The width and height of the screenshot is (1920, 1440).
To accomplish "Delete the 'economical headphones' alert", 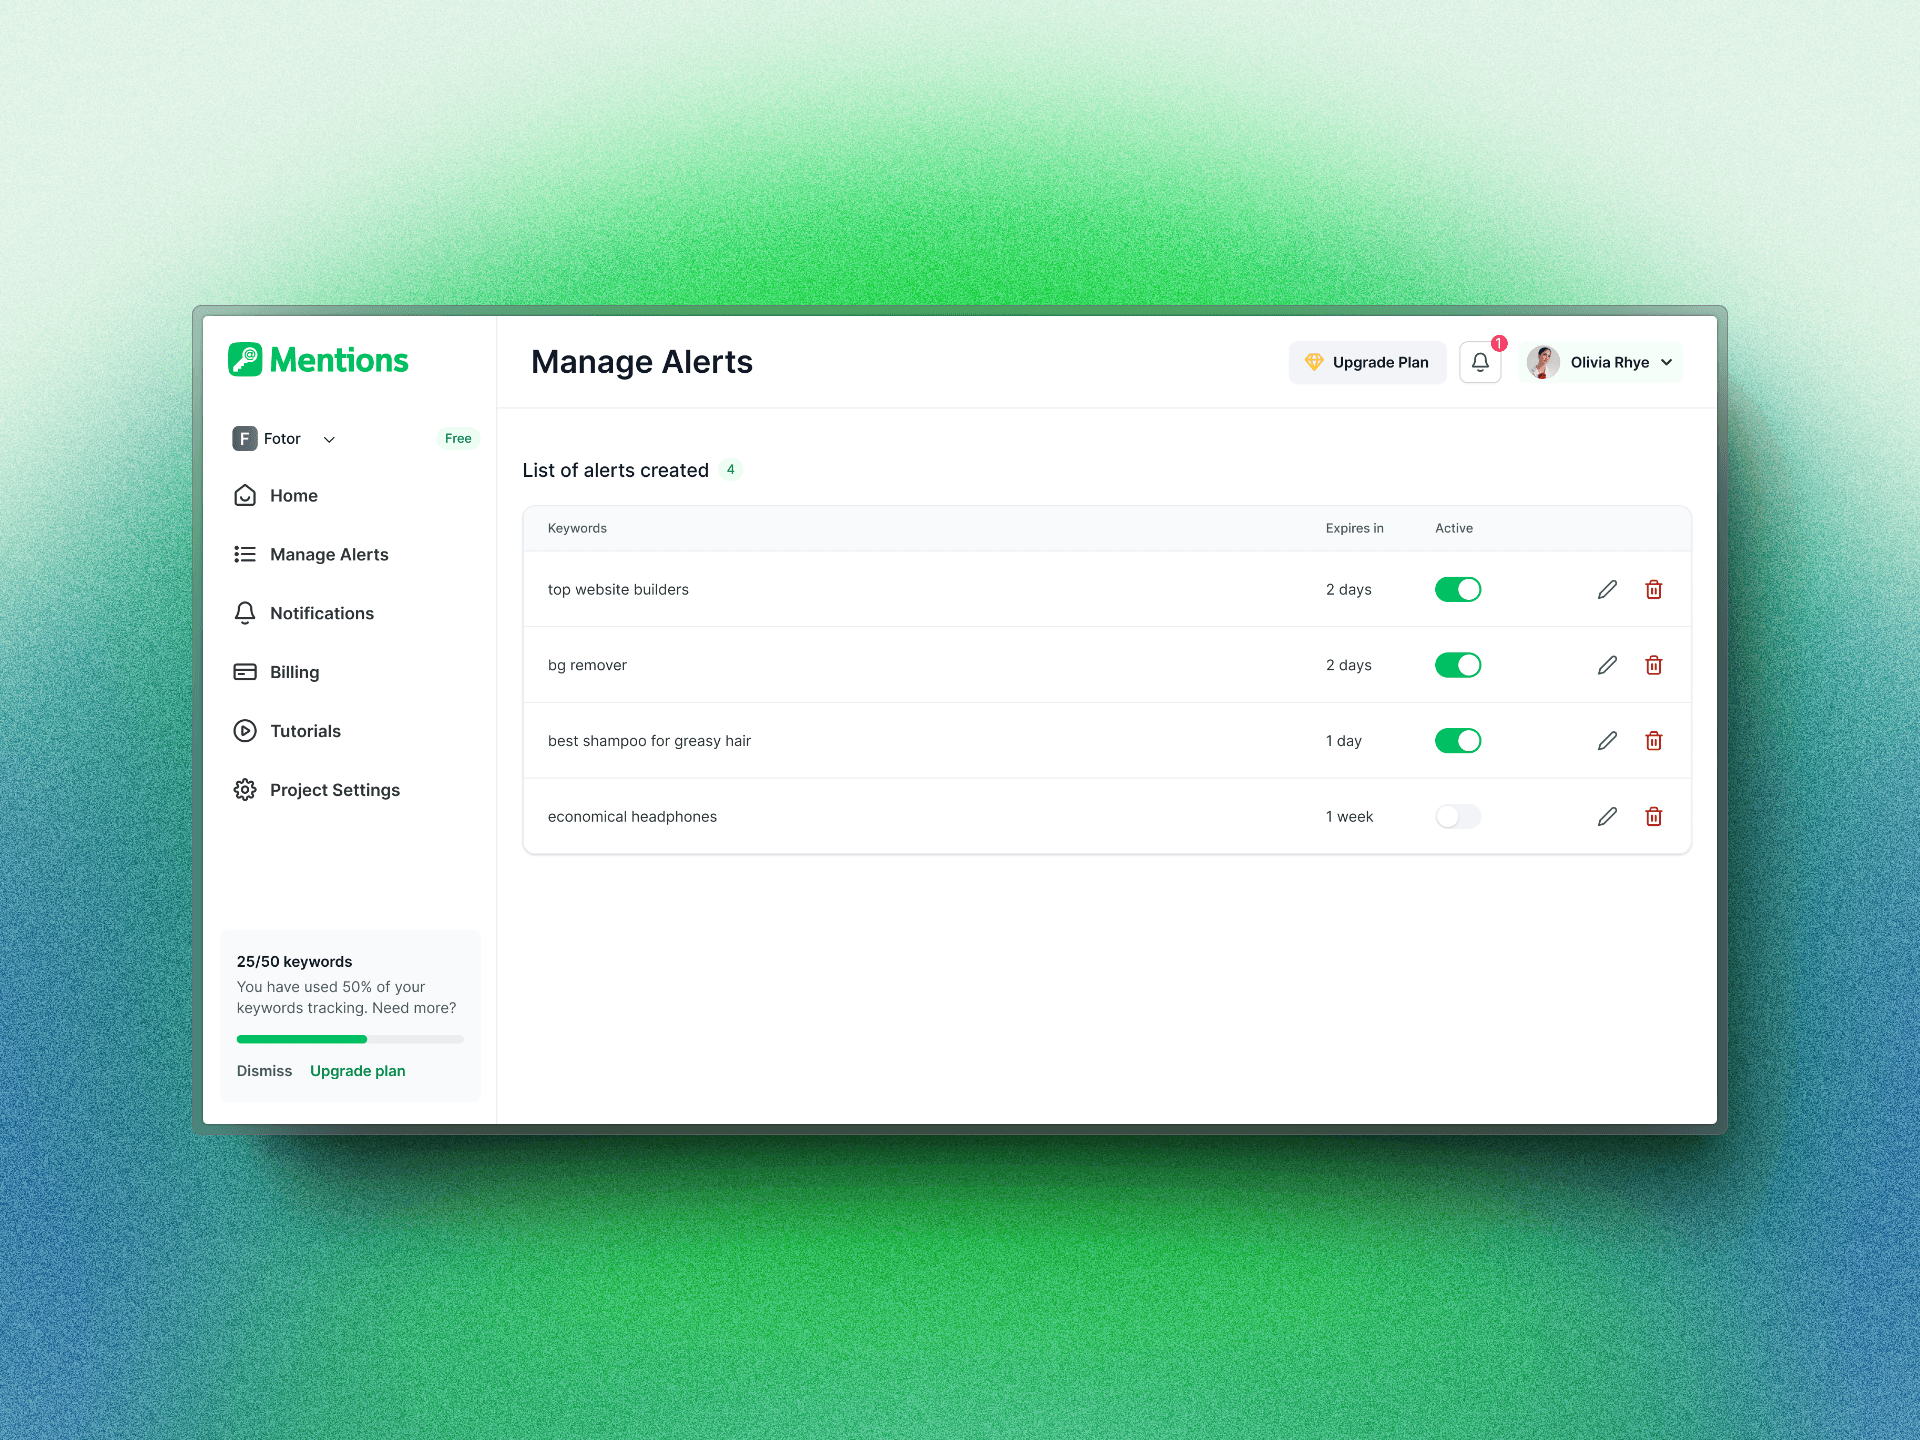I will 1653,816.
